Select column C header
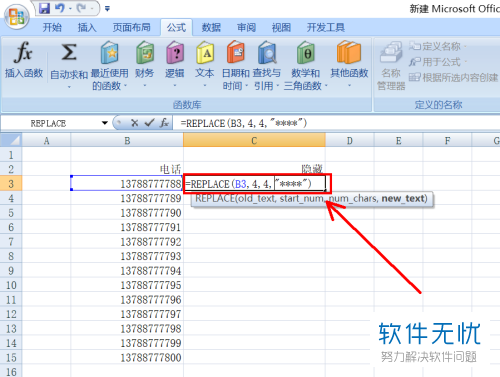 coord(254,141)
